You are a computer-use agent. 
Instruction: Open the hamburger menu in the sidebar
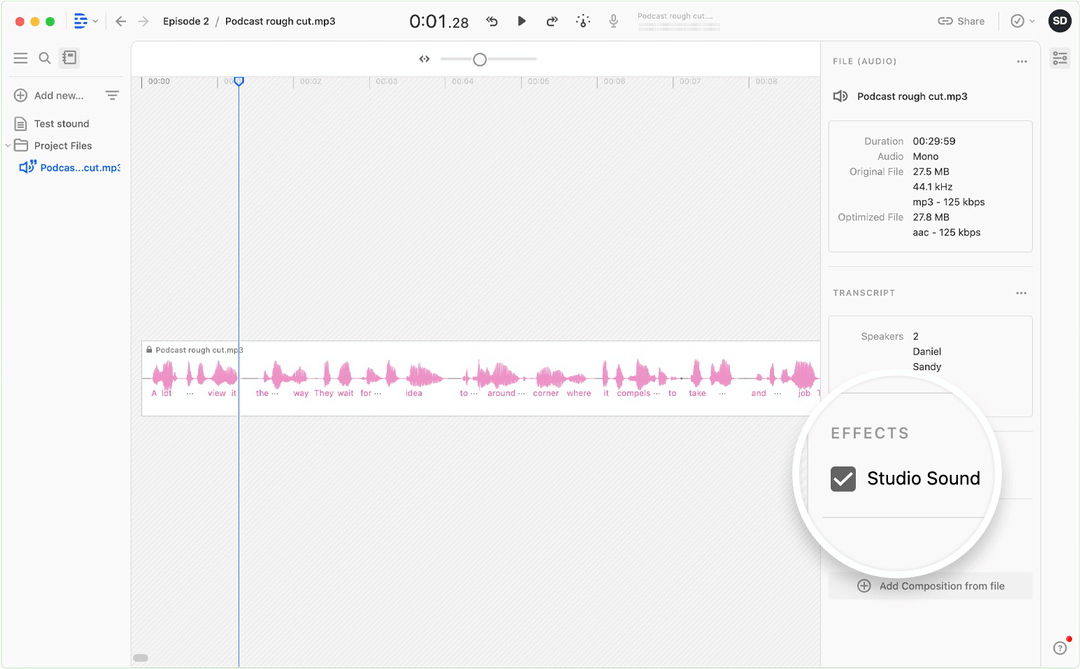pos(20,58)
